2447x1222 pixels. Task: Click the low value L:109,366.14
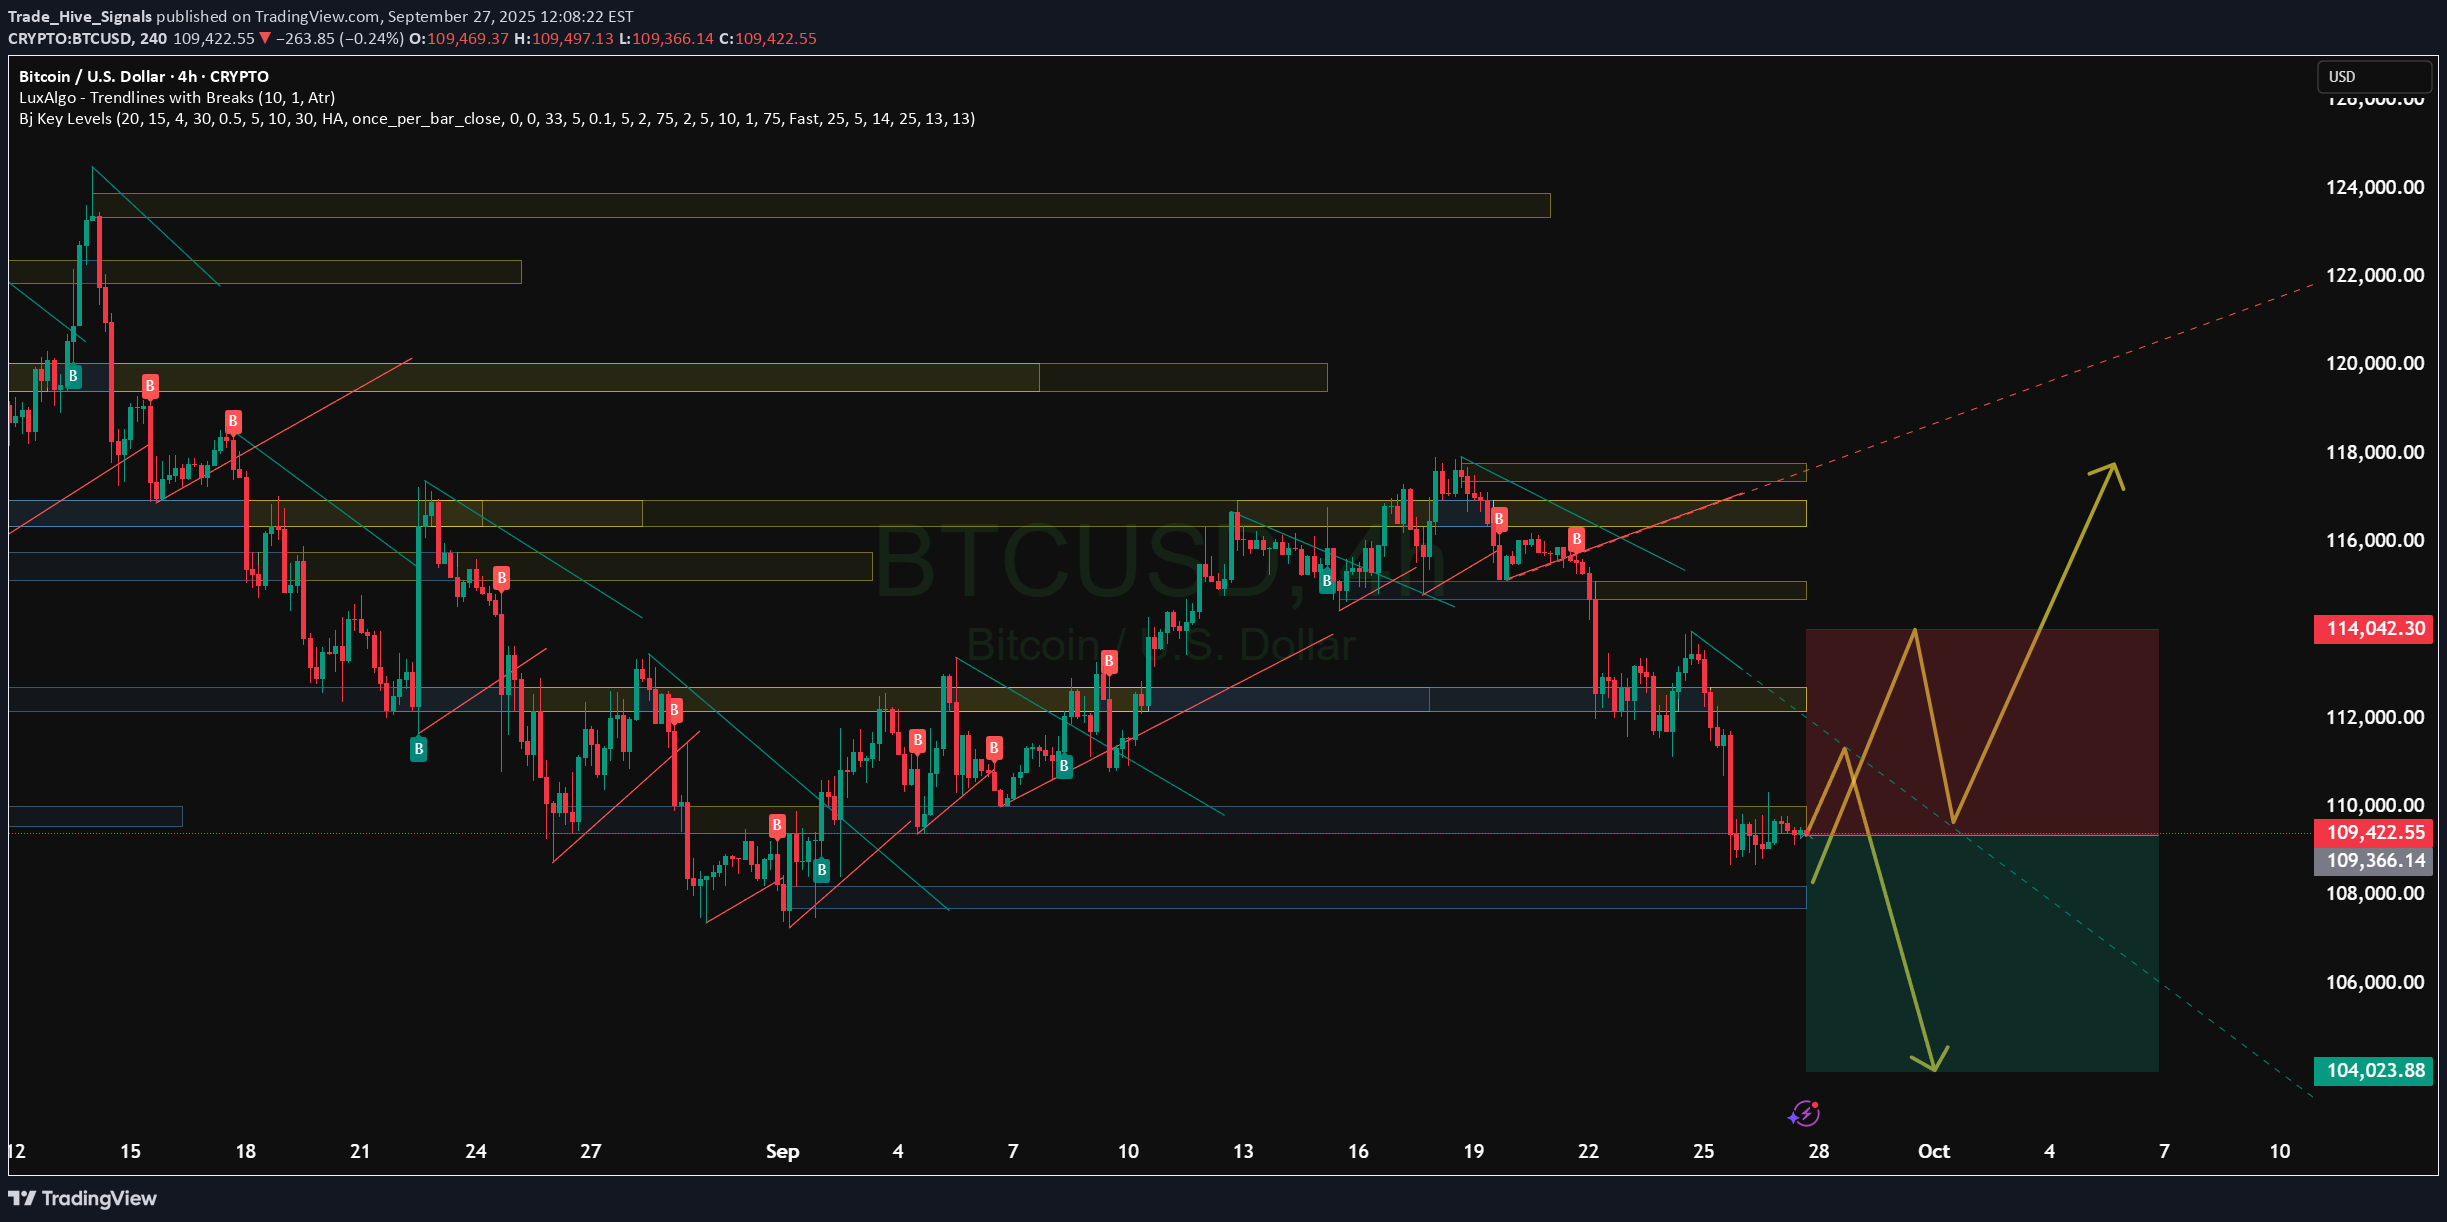[x=666, y=39]
